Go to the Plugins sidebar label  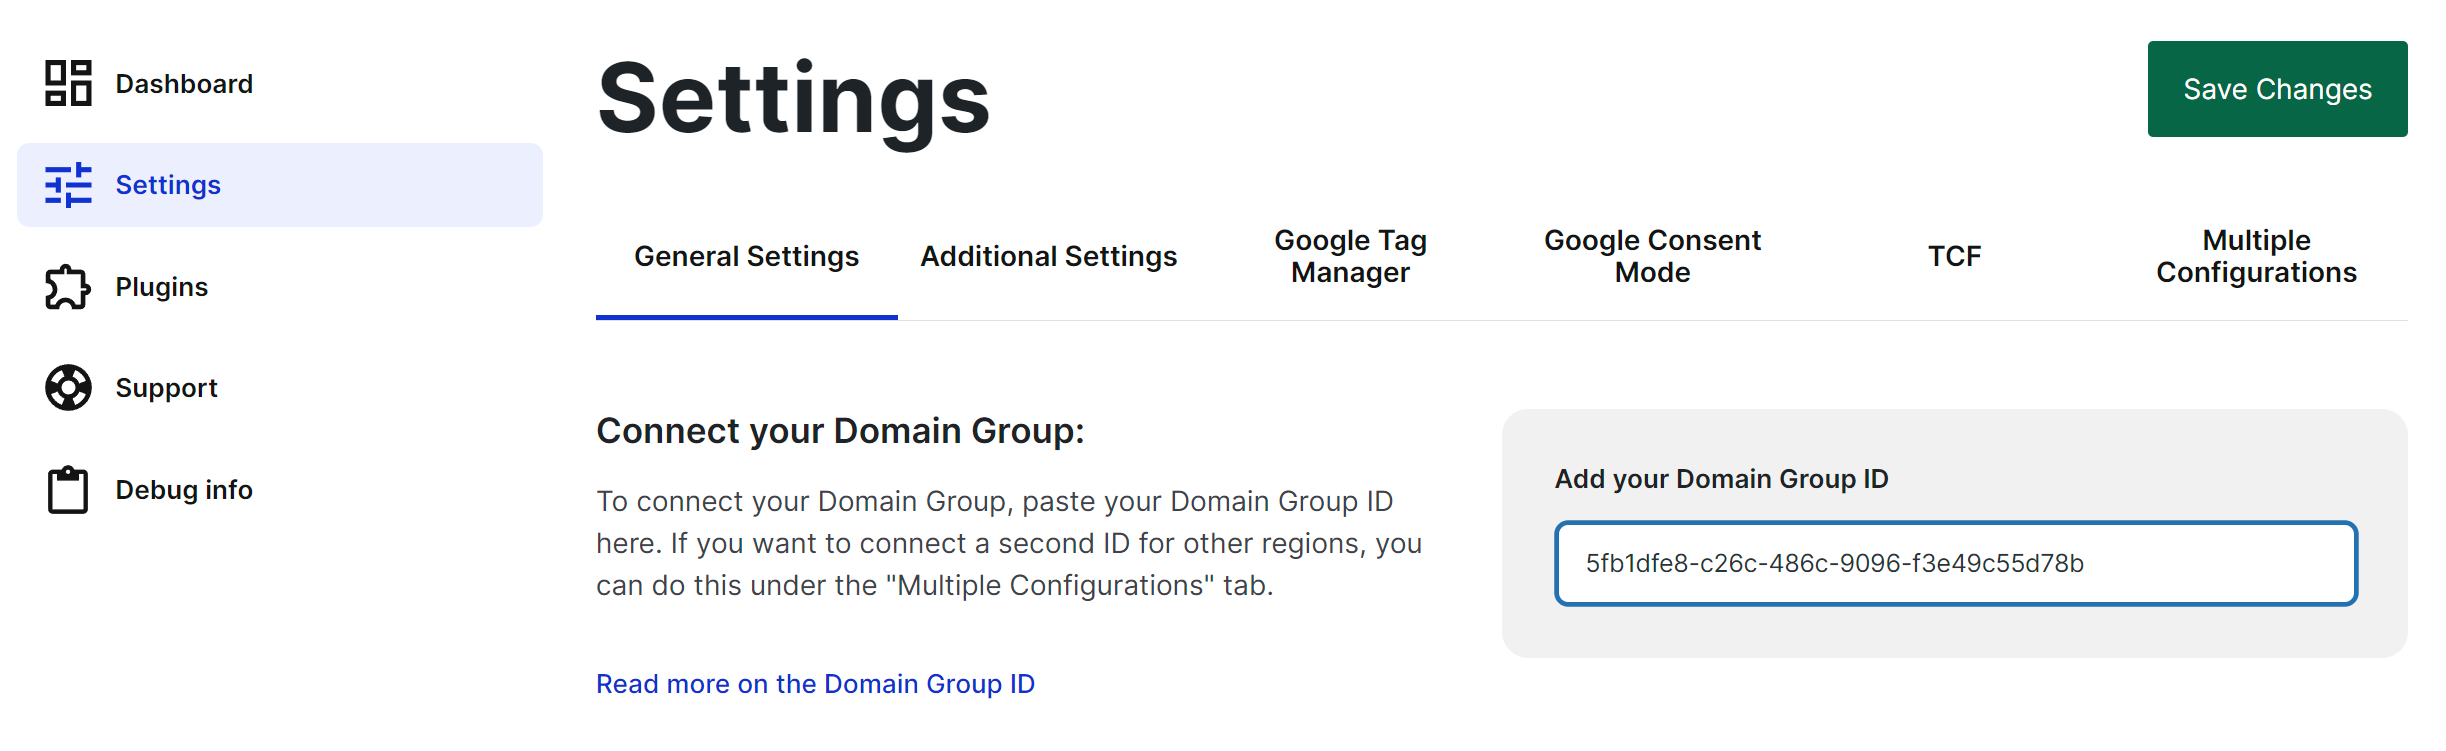(x=162, y=287)
